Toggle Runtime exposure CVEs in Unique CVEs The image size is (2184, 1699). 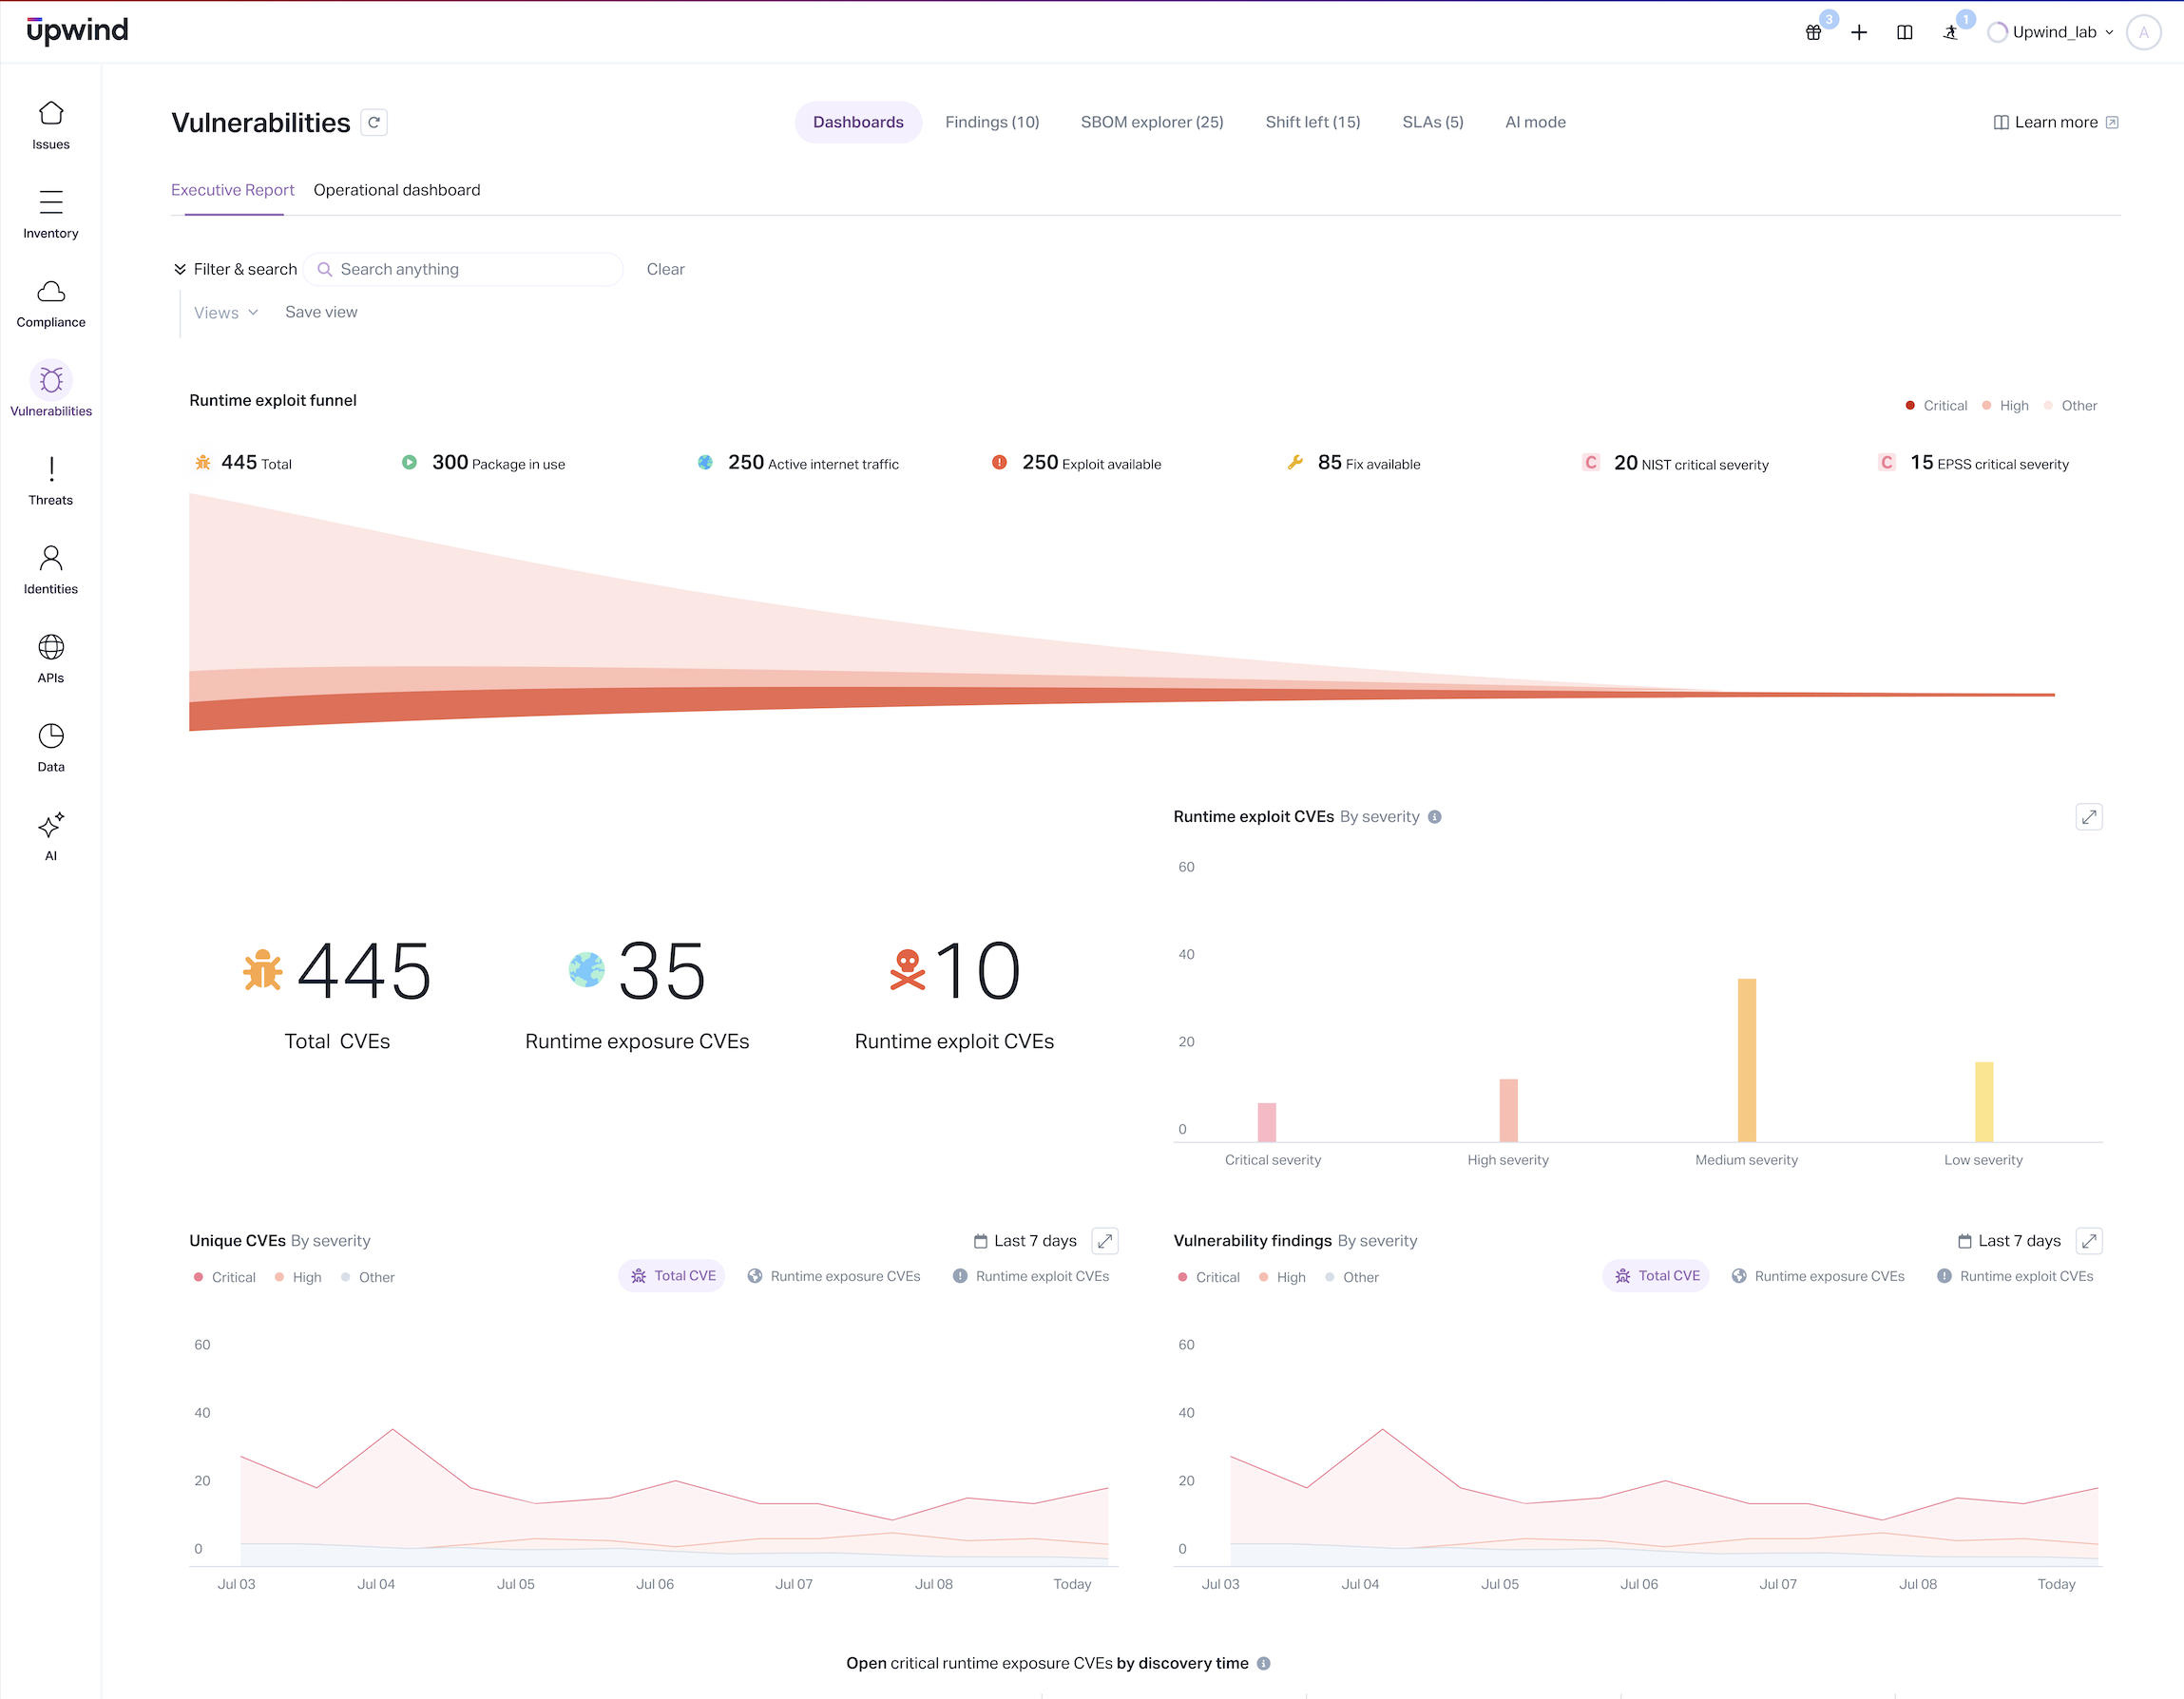click(x=834, y=1276)
